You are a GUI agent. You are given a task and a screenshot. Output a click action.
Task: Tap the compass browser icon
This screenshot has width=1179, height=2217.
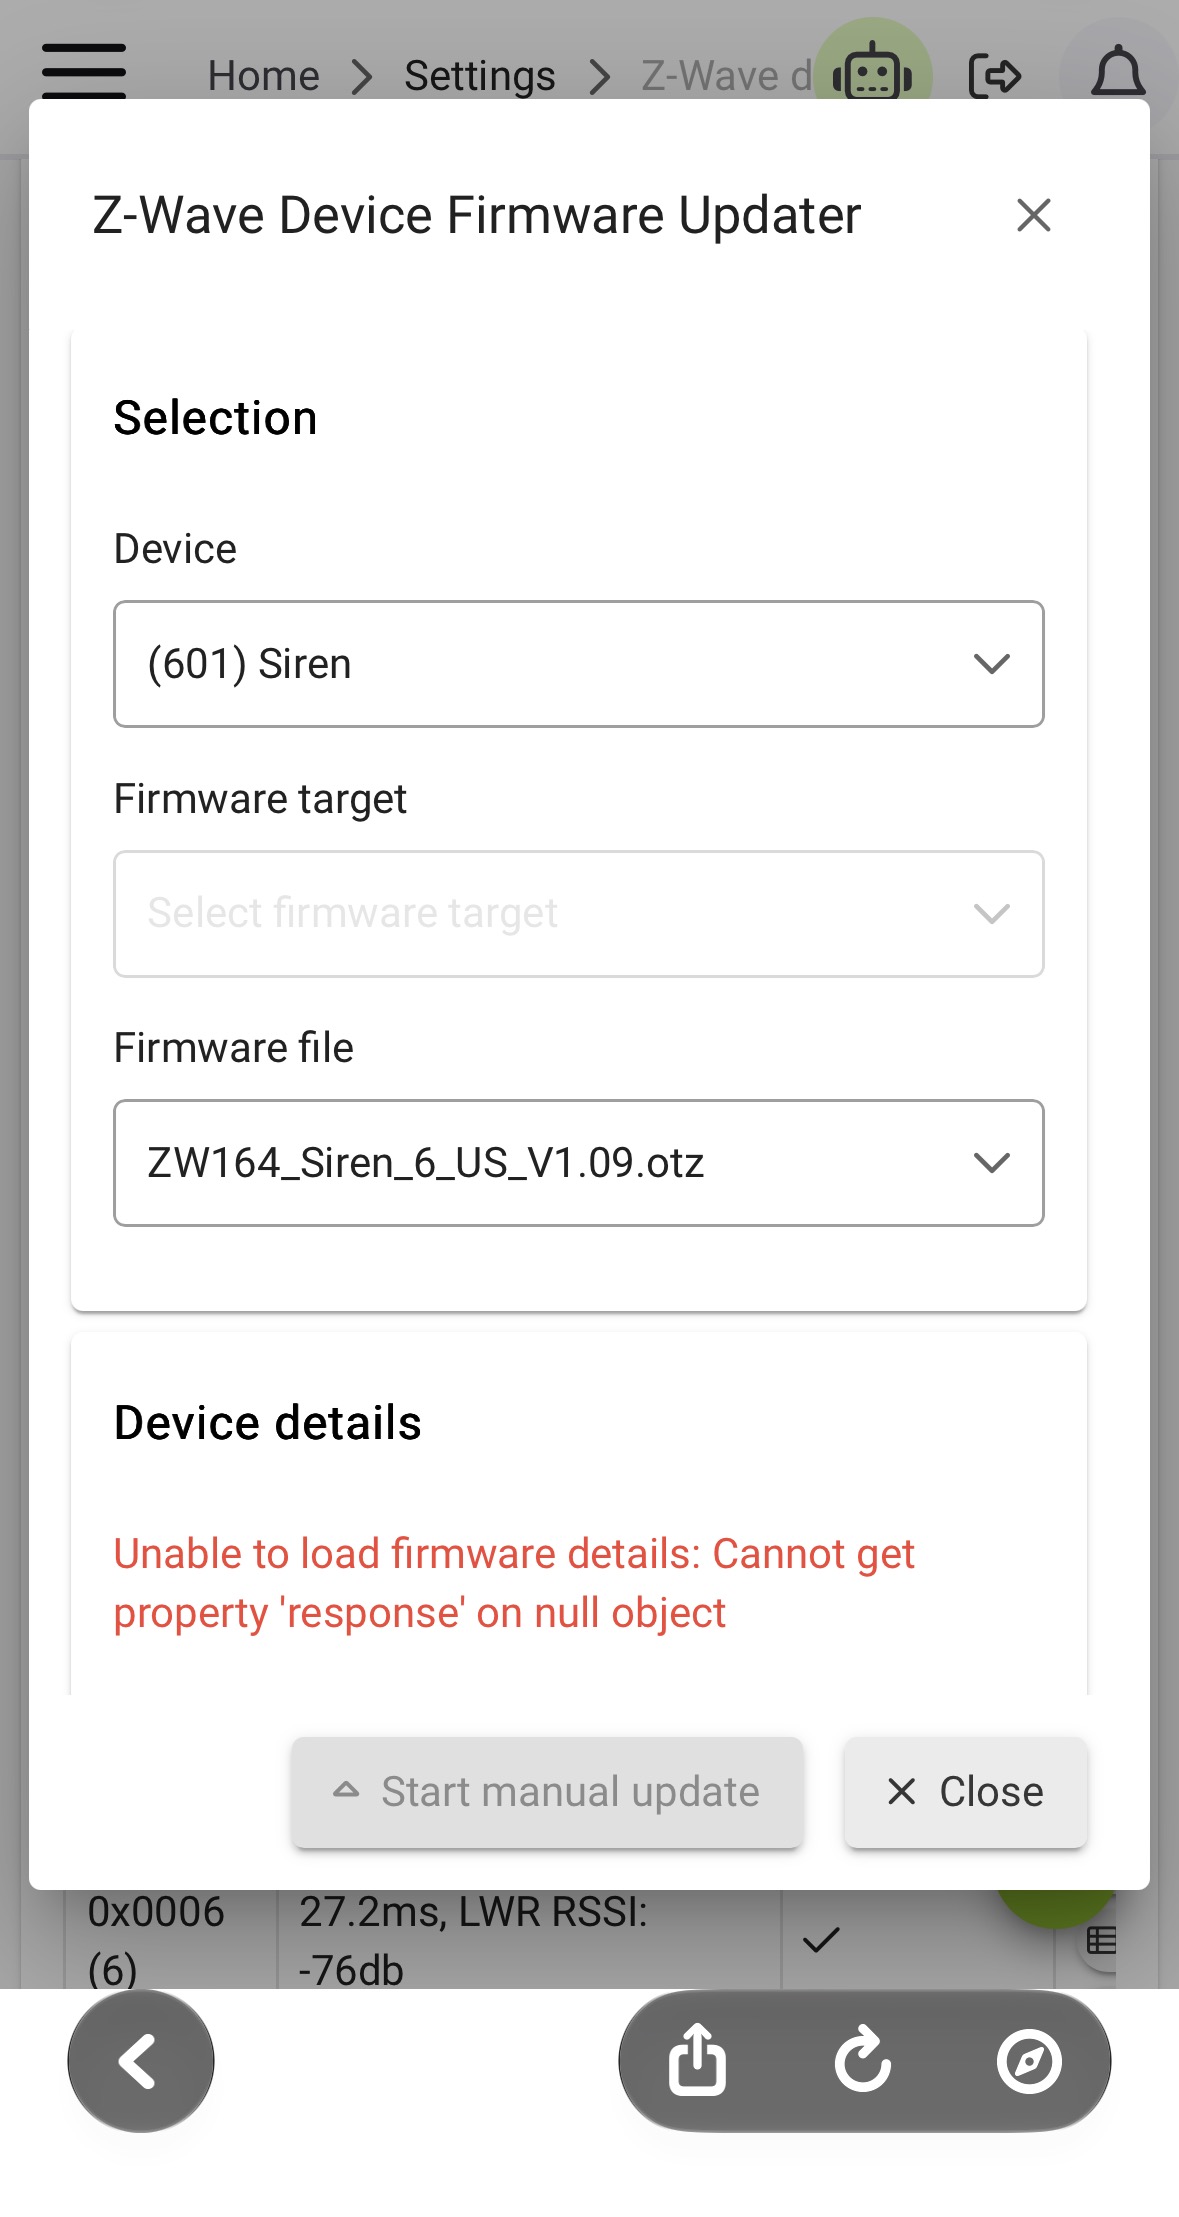click(x=1029, y=2061)
